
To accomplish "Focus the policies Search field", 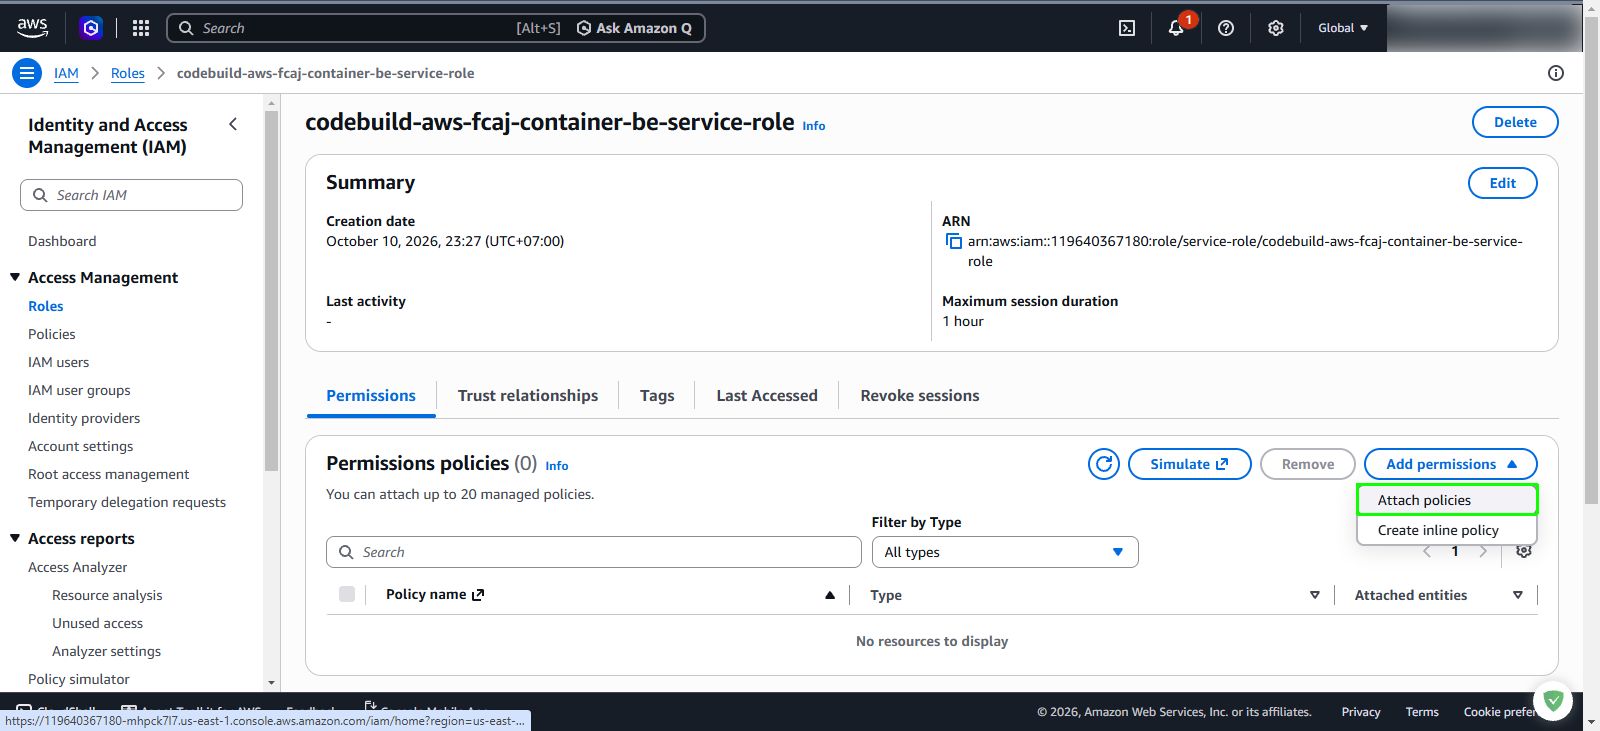I will point(594,552).
